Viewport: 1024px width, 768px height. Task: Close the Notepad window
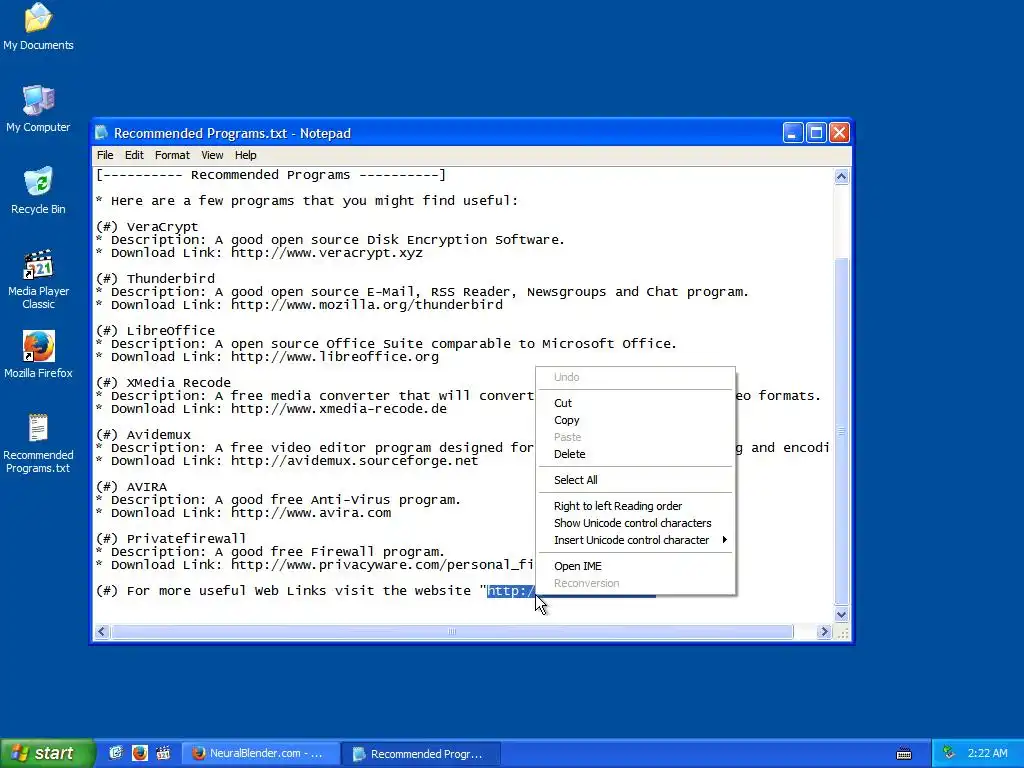(839, 133)
